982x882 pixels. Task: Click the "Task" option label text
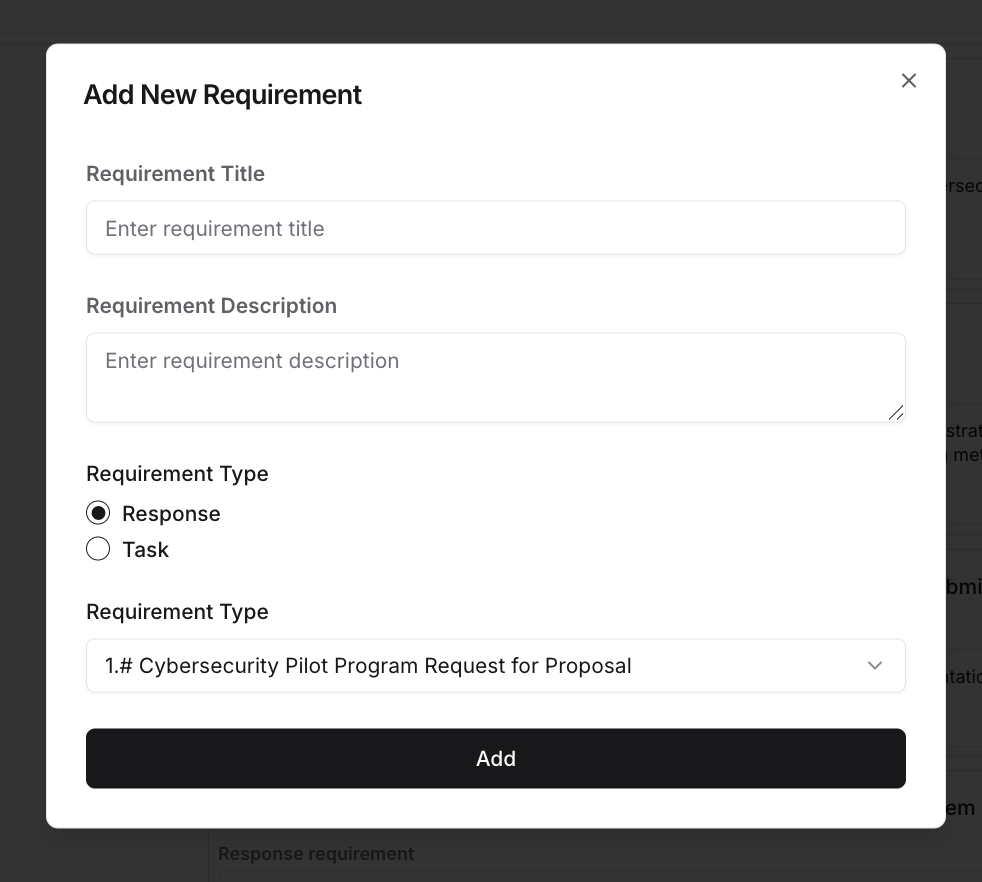point(146,550)
